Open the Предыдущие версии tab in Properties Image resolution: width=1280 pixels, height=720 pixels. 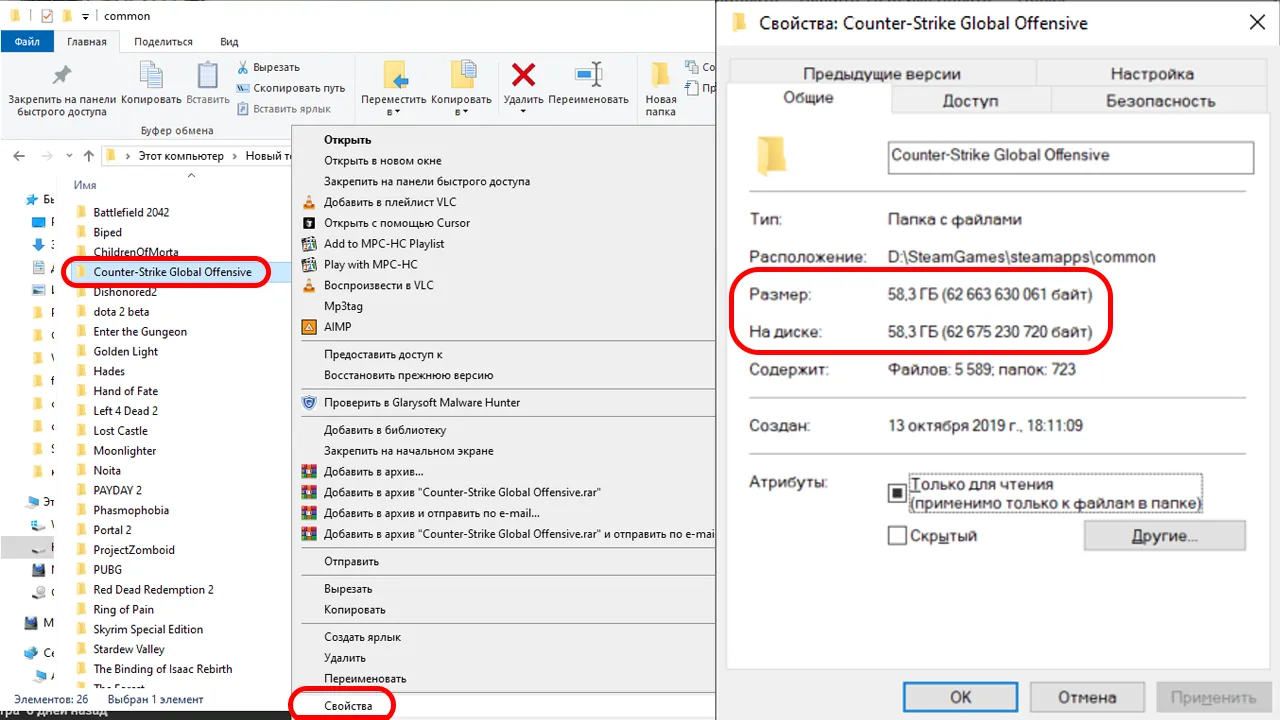(x=882, y=74)
